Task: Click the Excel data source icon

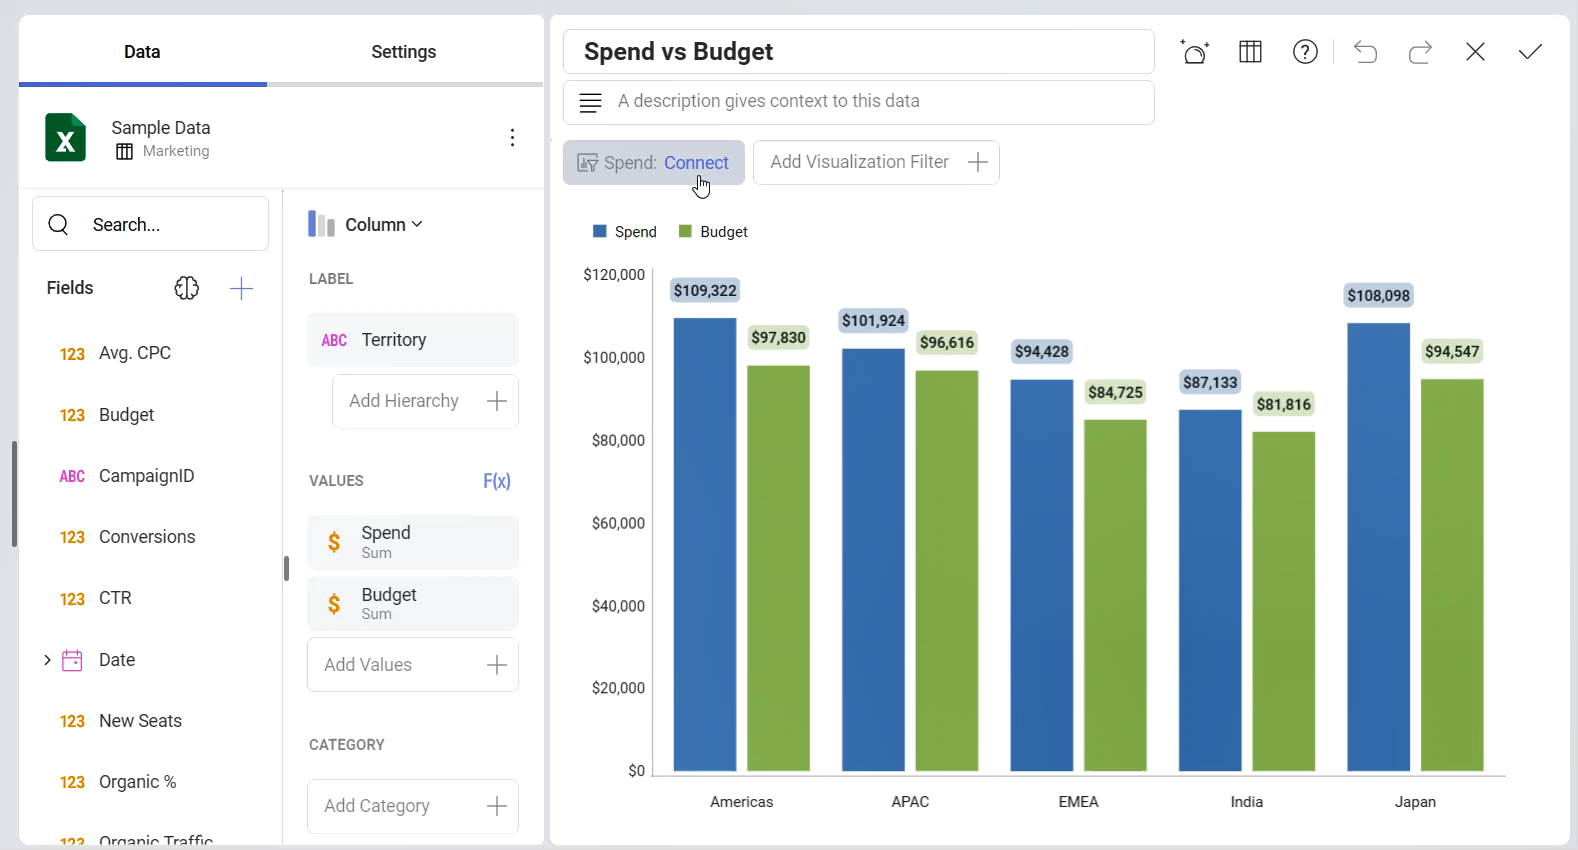Action: pyautogui.click(x=65, y=138)
